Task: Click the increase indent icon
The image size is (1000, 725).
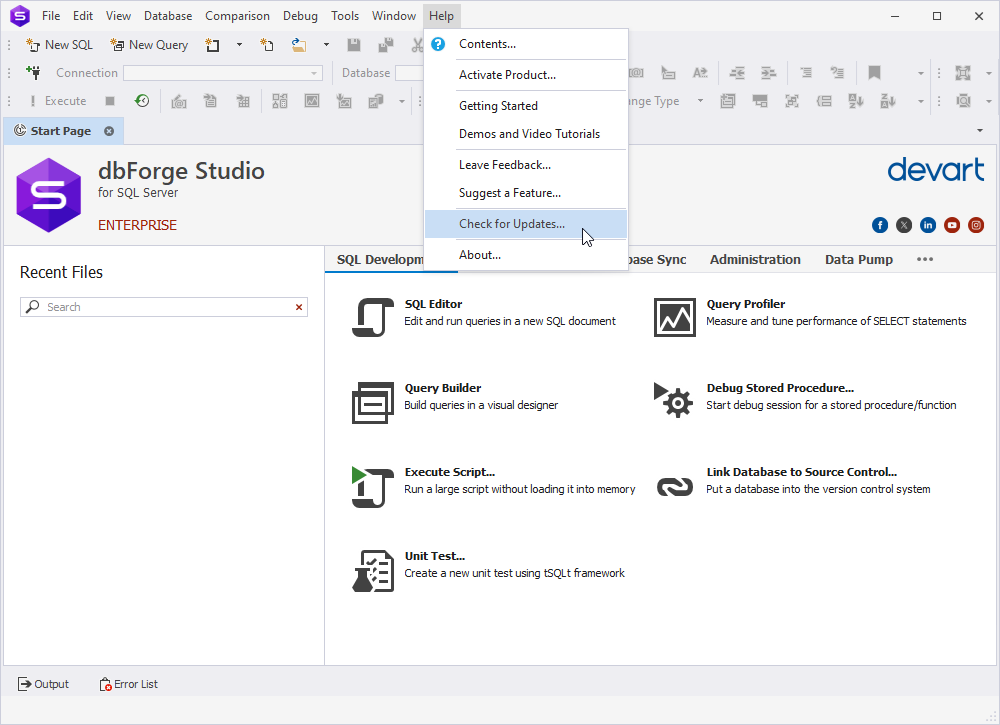Action: point(768,73)
